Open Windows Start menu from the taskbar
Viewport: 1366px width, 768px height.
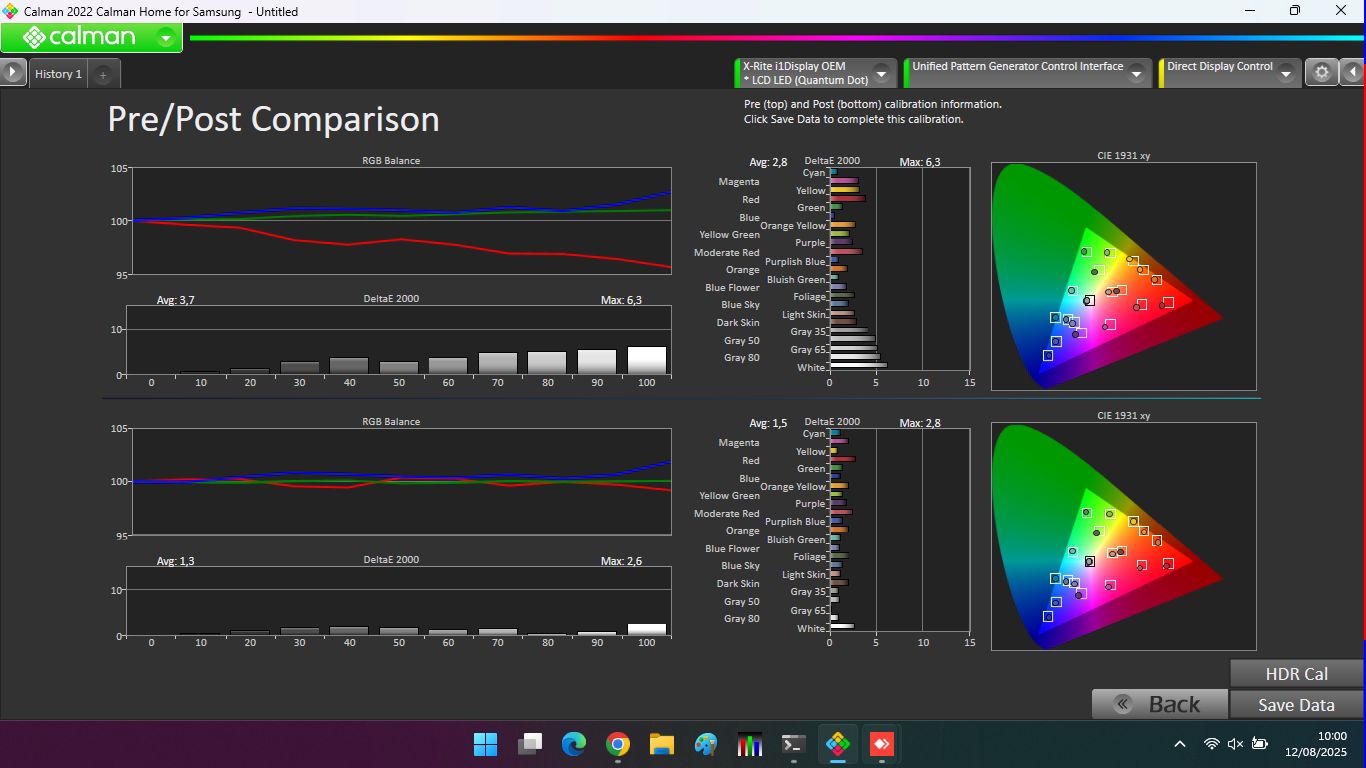pyautogui.click(x=485, y=744)
